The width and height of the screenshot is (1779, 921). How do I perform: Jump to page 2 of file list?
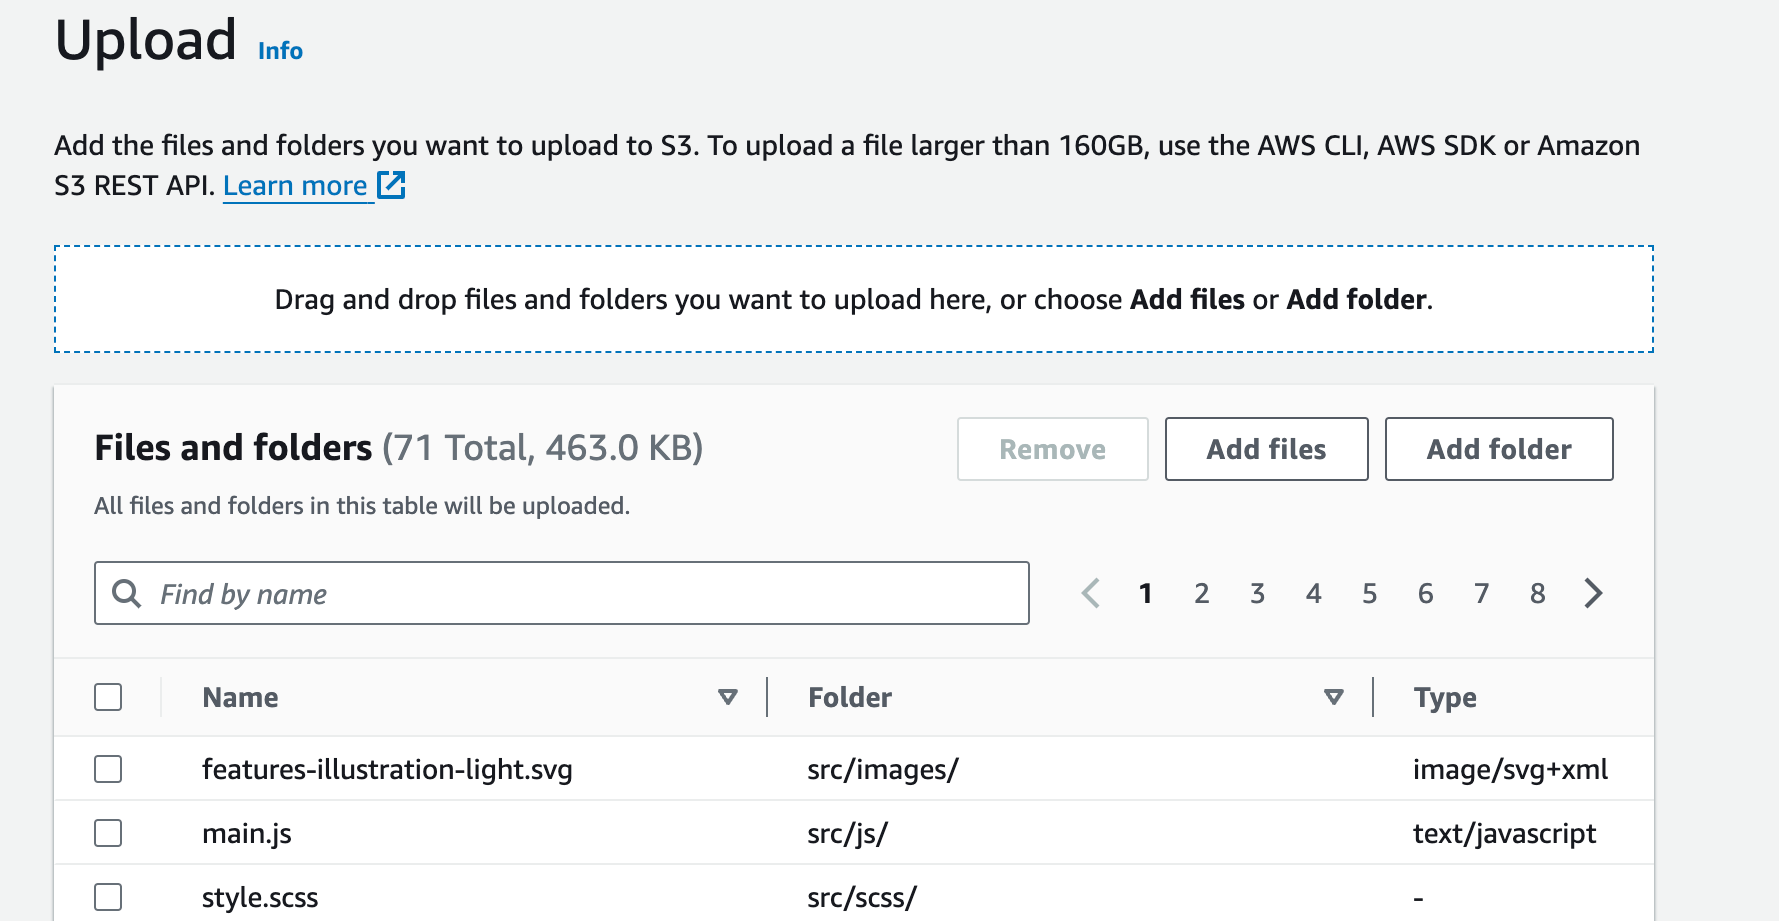coord(1202,594)
